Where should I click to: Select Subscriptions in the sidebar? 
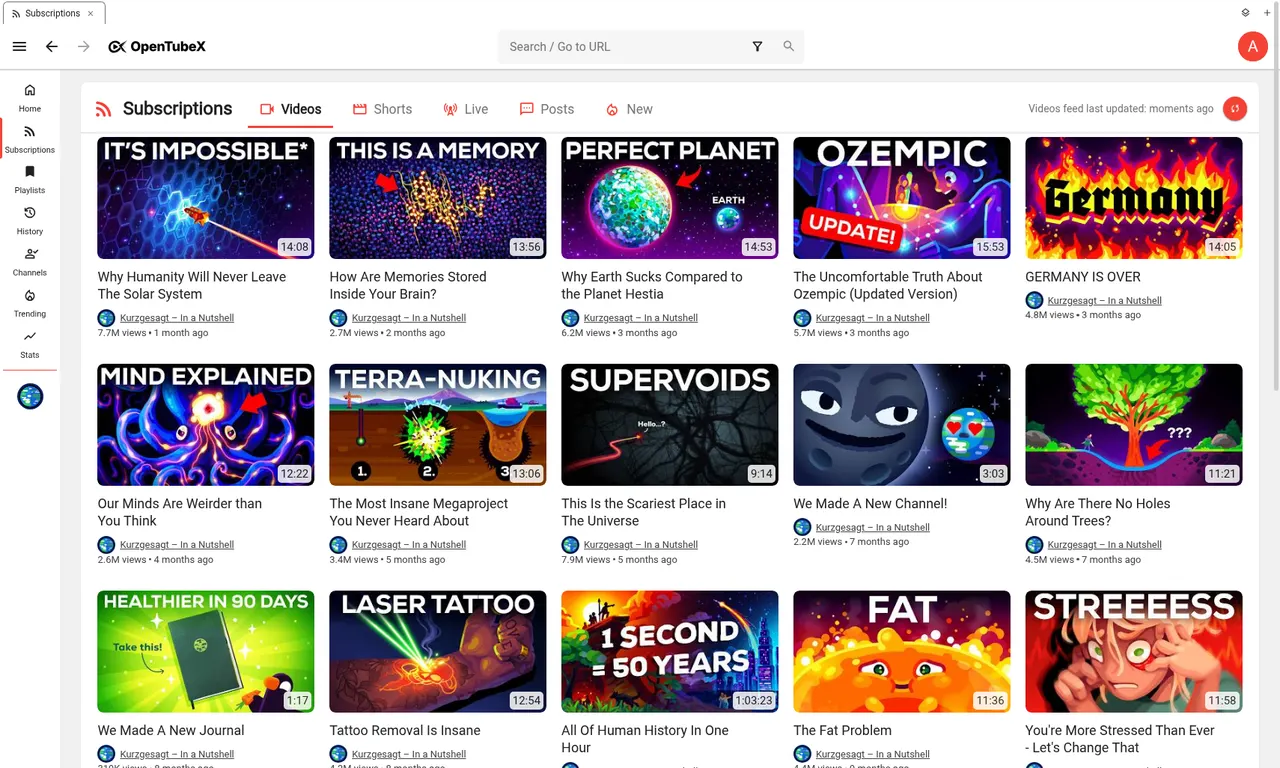pos(30,138)
